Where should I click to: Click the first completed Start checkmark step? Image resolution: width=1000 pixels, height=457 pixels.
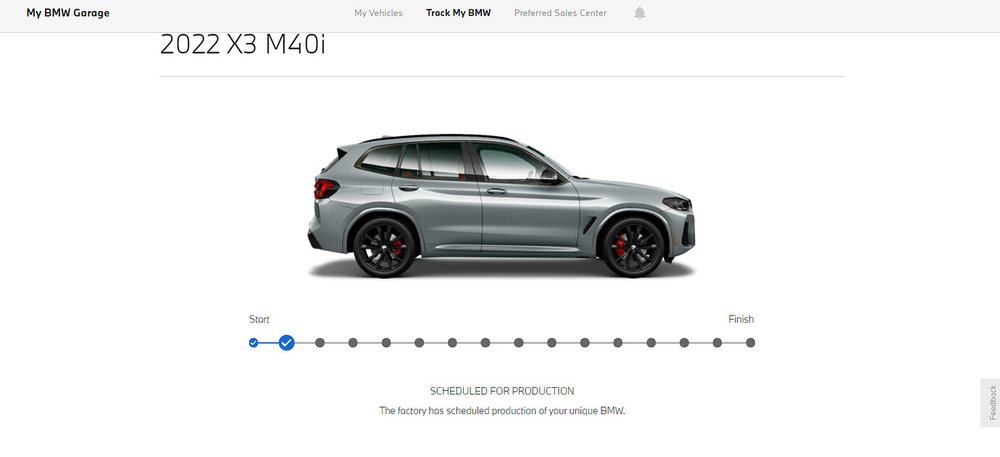point(254,343)
